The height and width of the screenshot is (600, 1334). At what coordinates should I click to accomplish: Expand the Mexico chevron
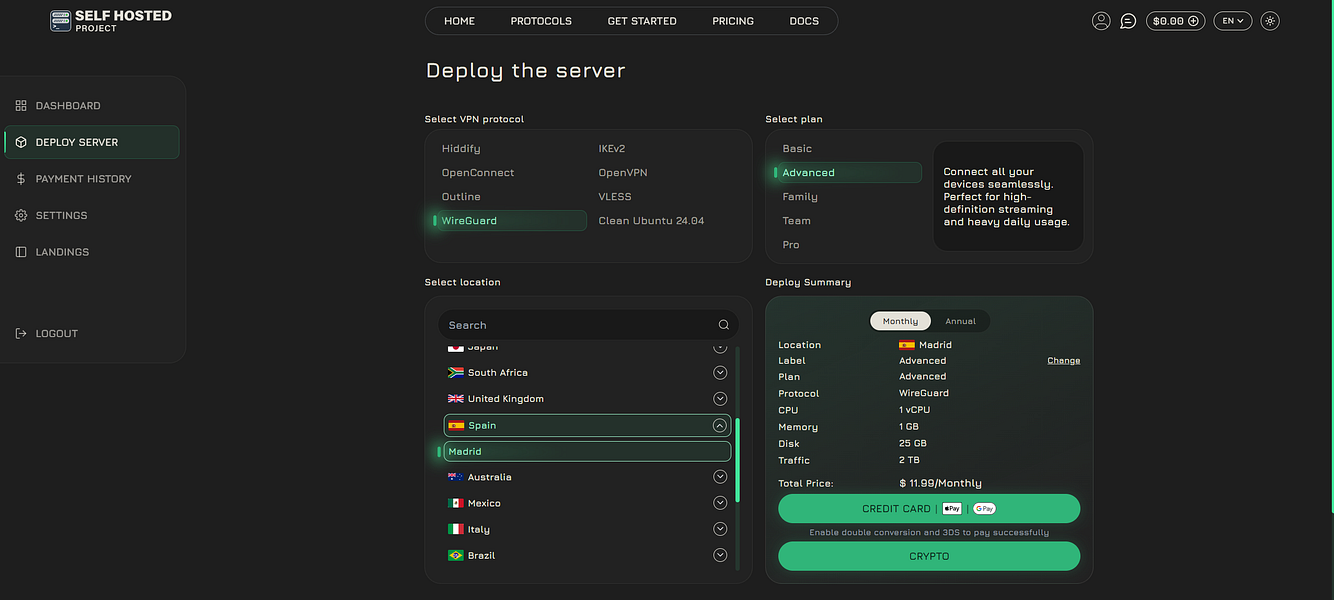tap(720, 504)
